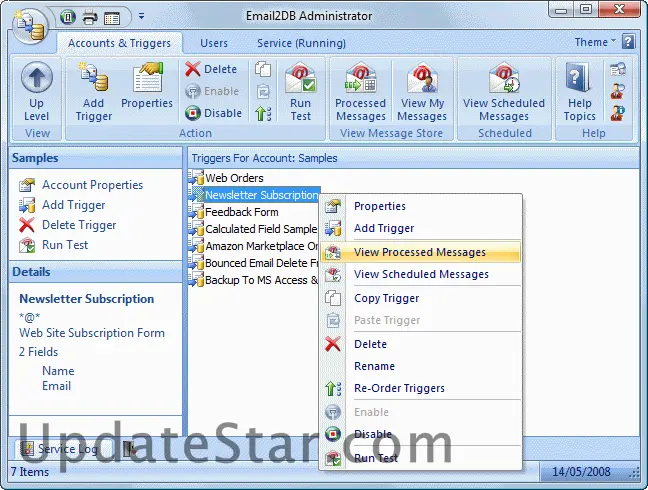Click the Name field in Details panel

tap(58, 371)
